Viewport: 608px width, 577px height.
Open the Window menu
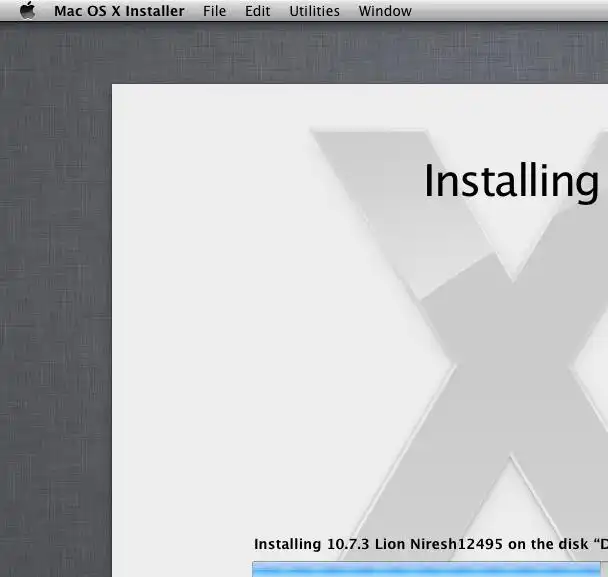click(x=385, y=11)
